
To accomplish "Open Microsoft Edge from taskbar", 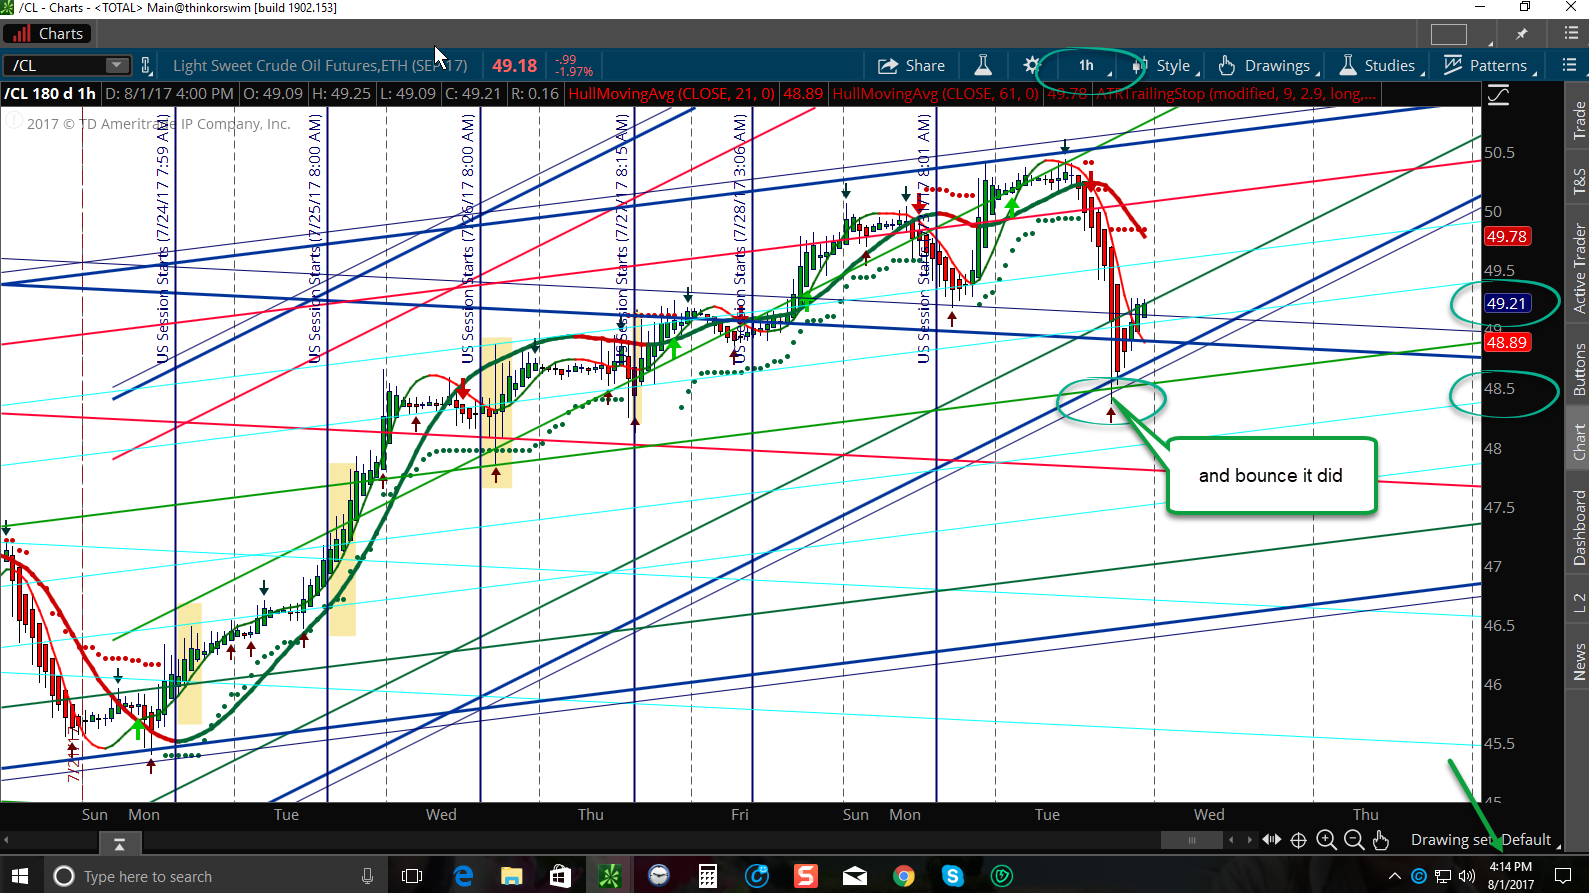I will [x=463, y=876].
